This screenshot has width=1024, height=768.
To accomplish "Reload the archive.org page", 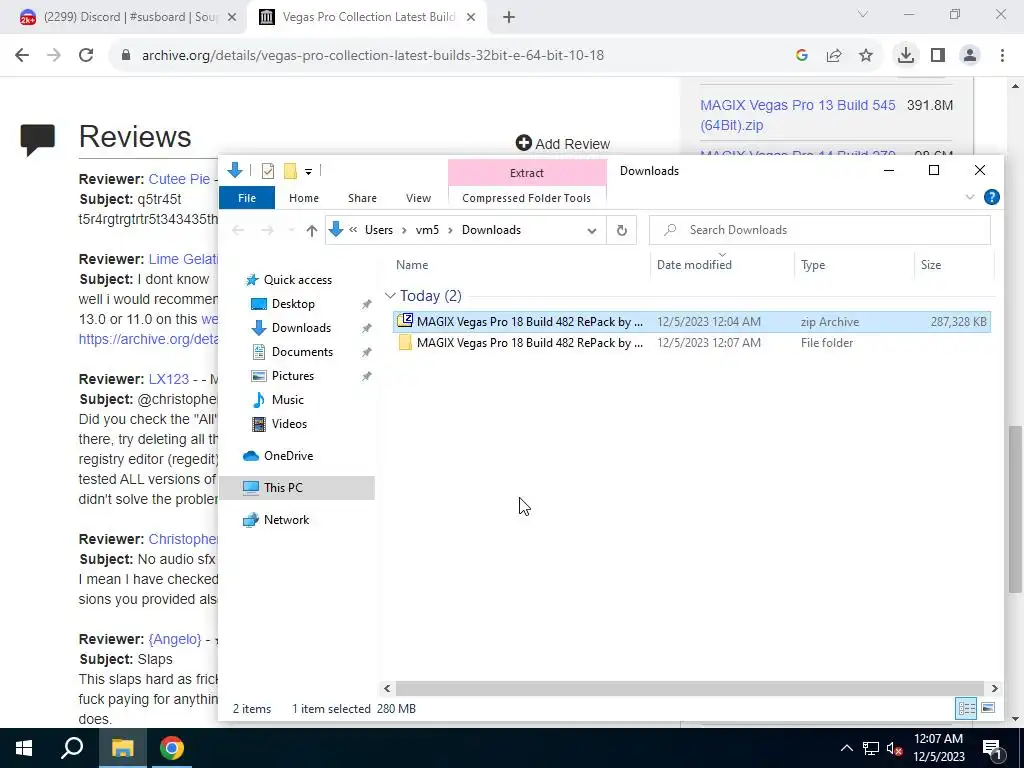I will pos(86,56).
